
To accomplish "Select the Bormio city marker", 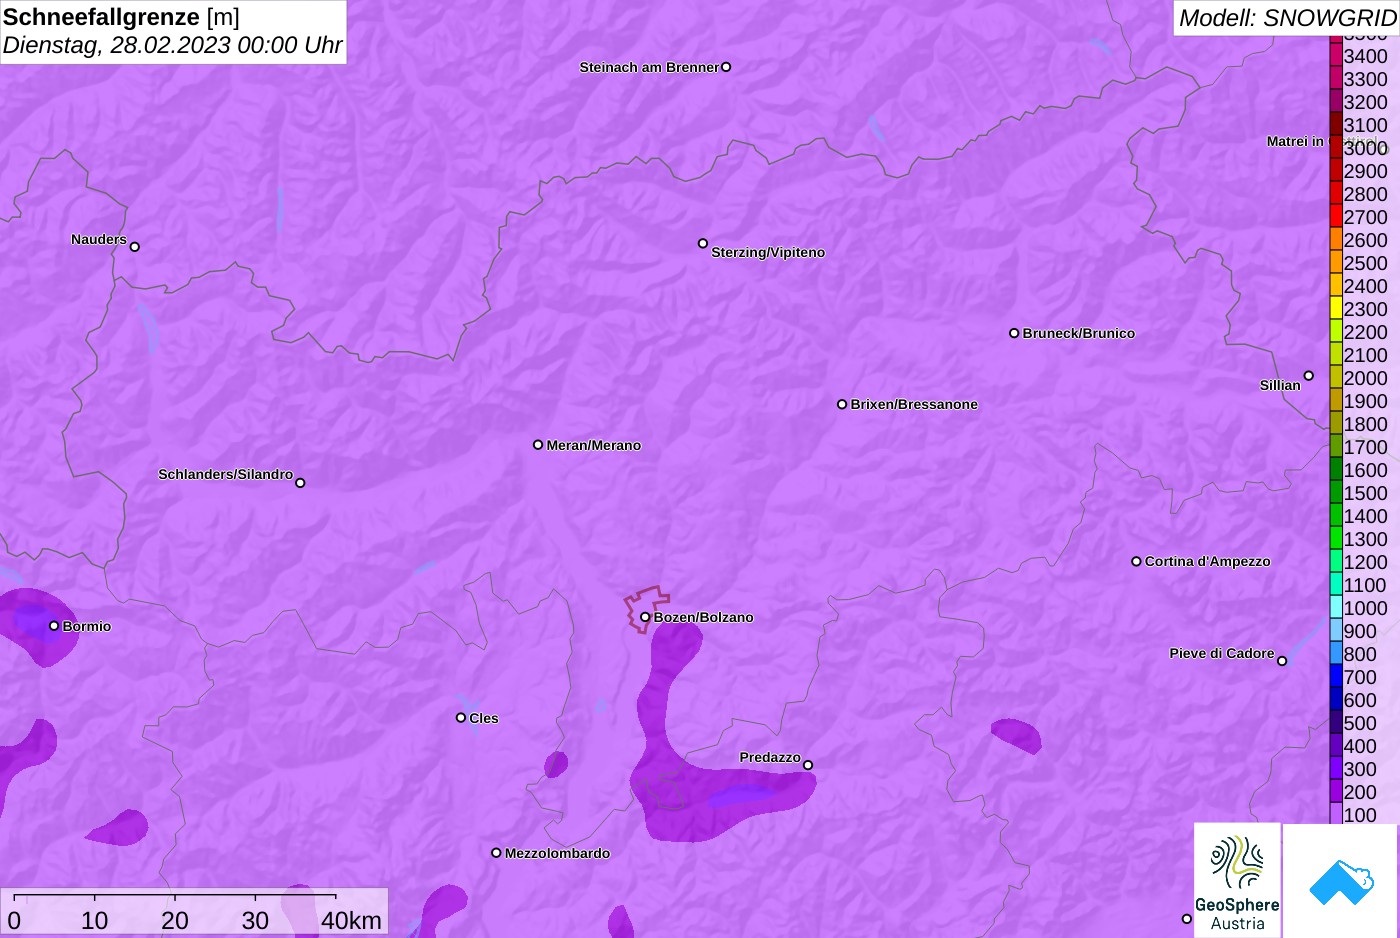I will [x=54, y=626].
